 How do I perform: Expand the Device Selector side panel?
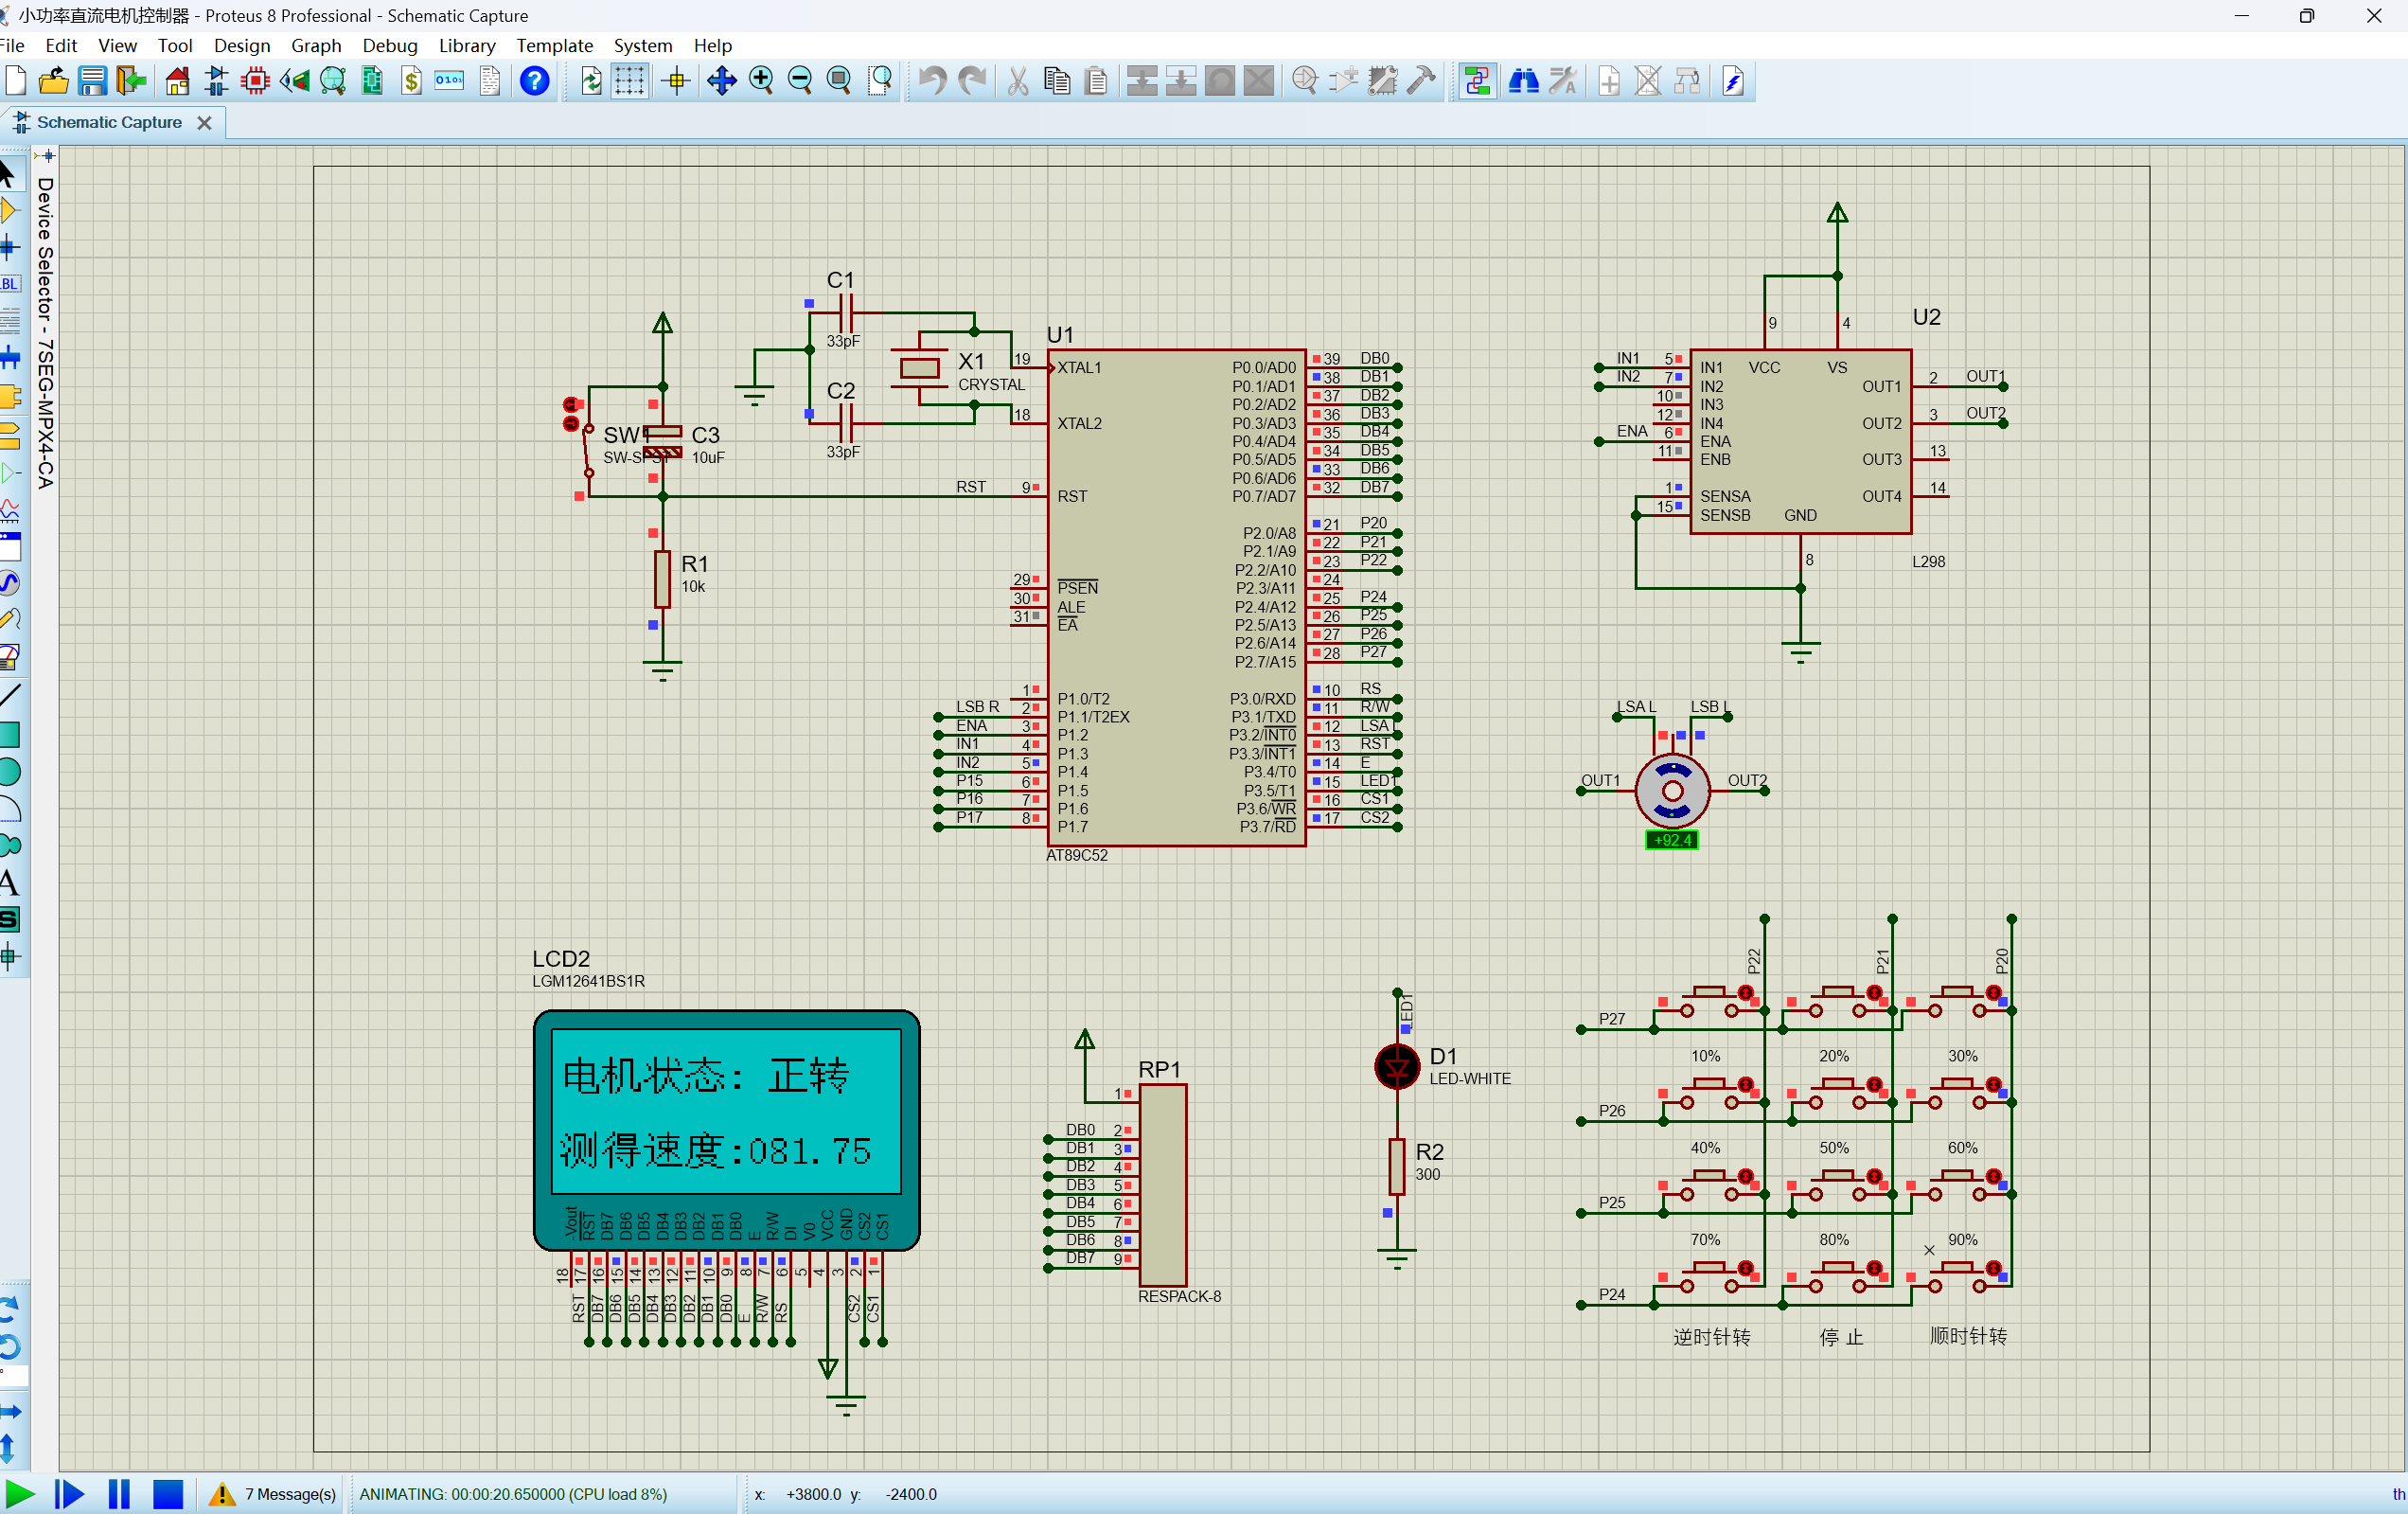point(45,332)
